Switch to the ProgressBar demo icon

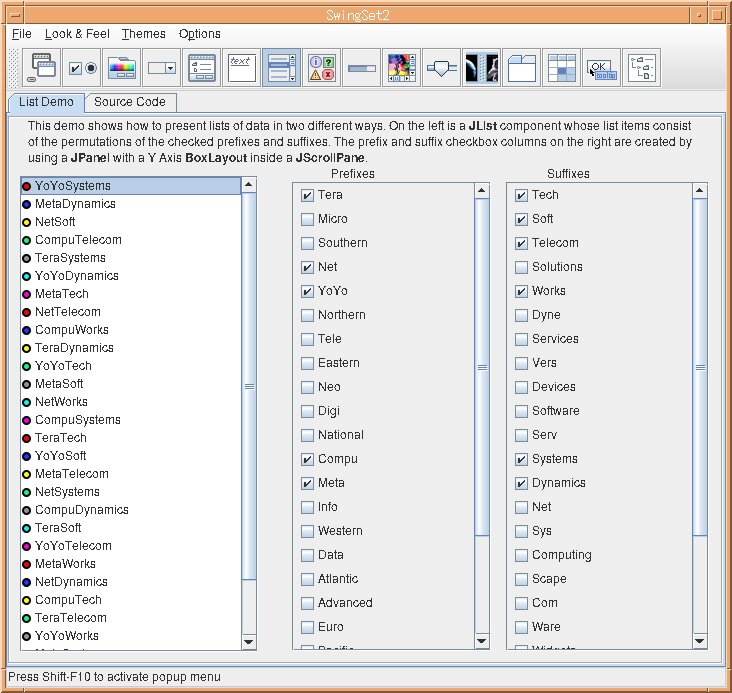pos(361,68)
